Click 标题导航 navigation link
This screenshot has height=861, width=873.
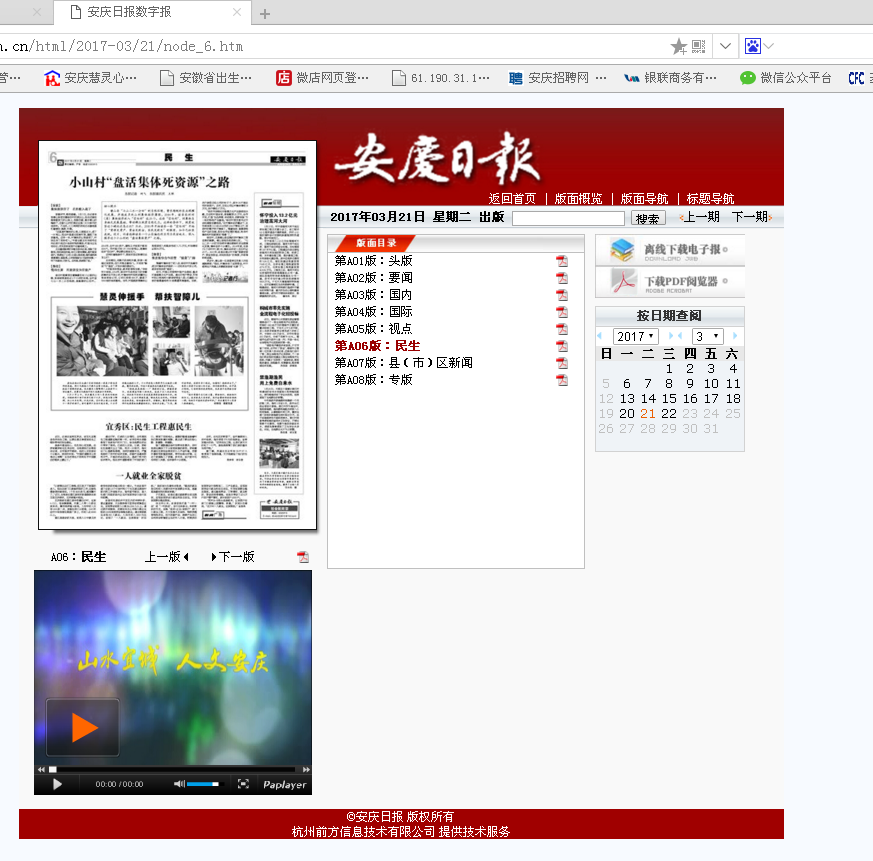710,199
